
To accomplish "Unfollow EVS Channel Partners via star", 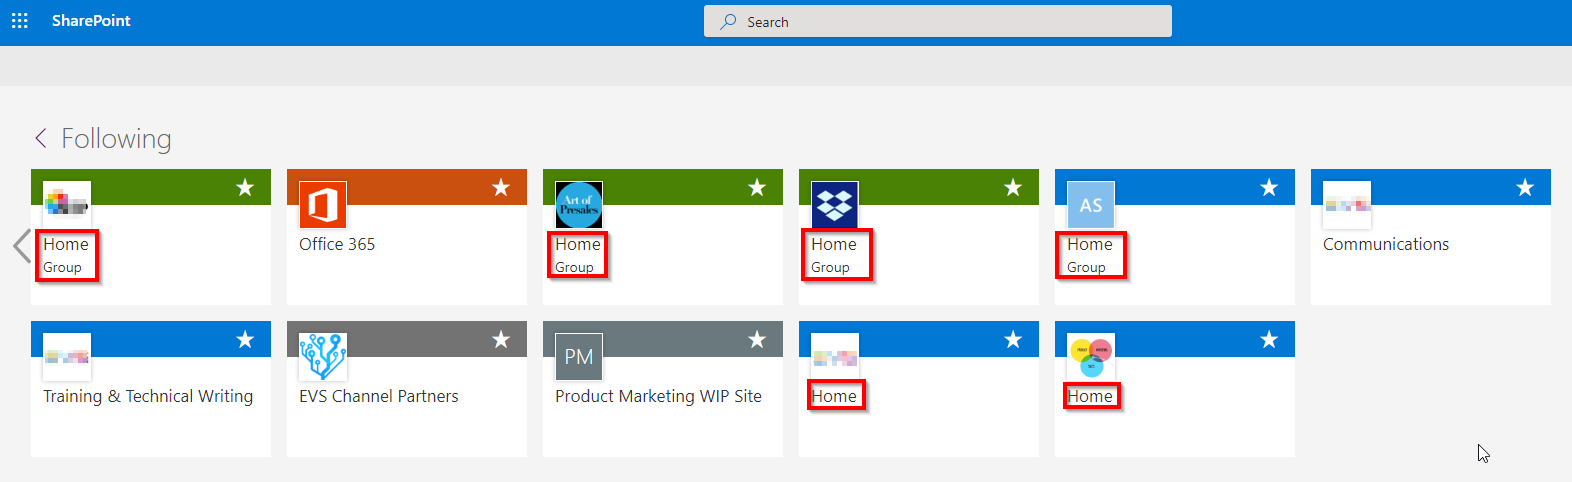I will pyautogui.click(x=501, y=339).
